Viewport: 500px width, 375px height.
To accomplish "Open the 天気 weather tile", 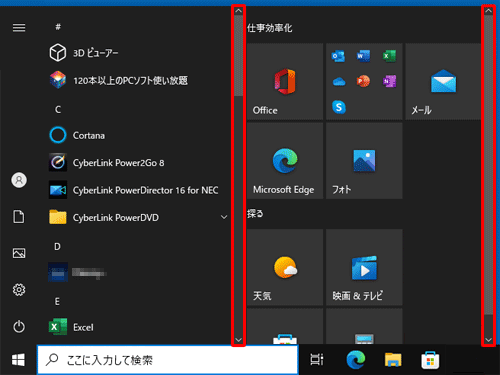I will pyautogui.click(x=285, y=267).
